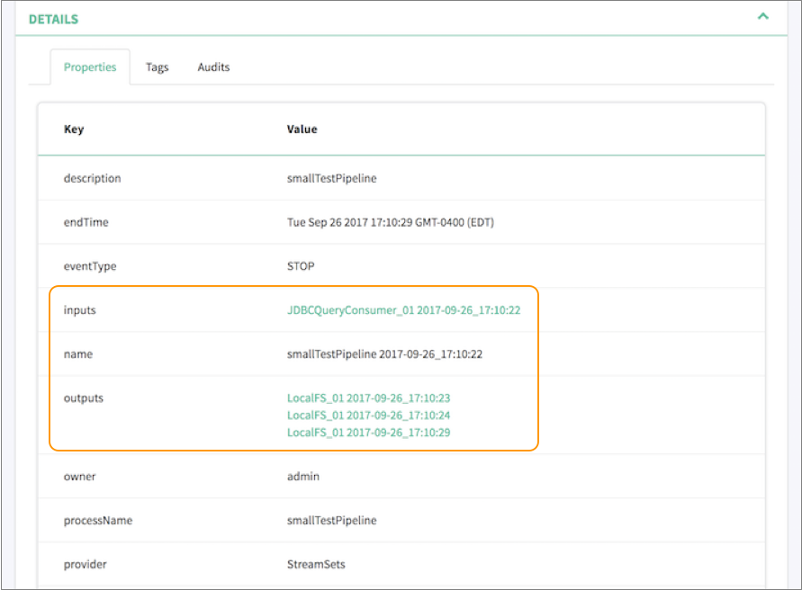Collapse the Details section with the chevron
Screen dimensions: 802x590
[763, 17]
